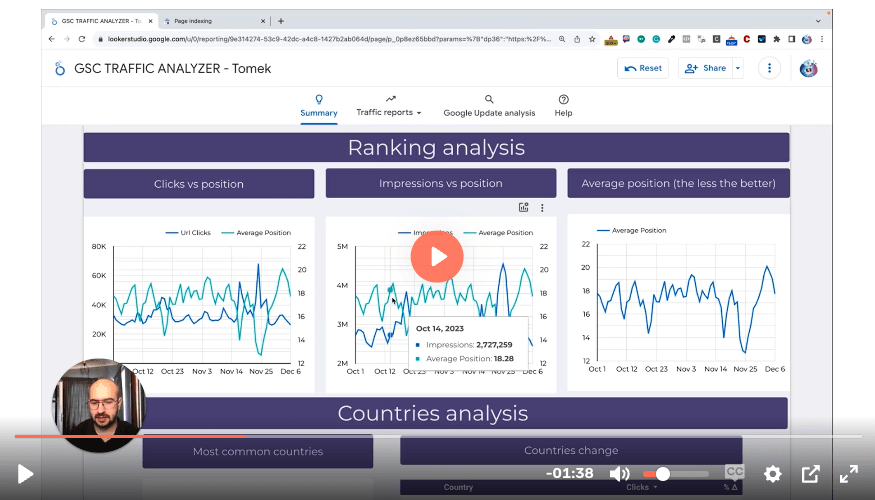Click the Reset button
The image size is (875, 500).
(x=643, y=68)
